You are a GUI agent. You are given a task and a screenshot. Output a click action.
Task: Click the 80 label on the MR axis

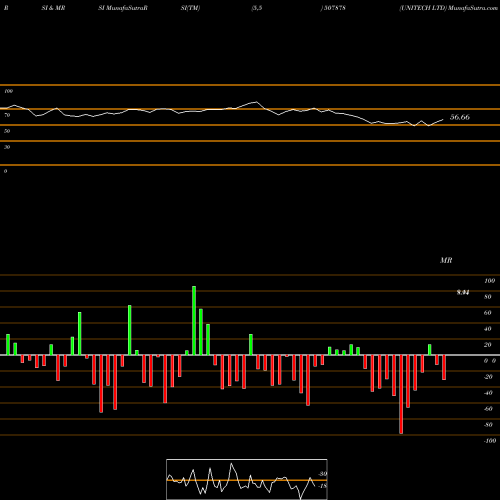click(x=488, y=297)
